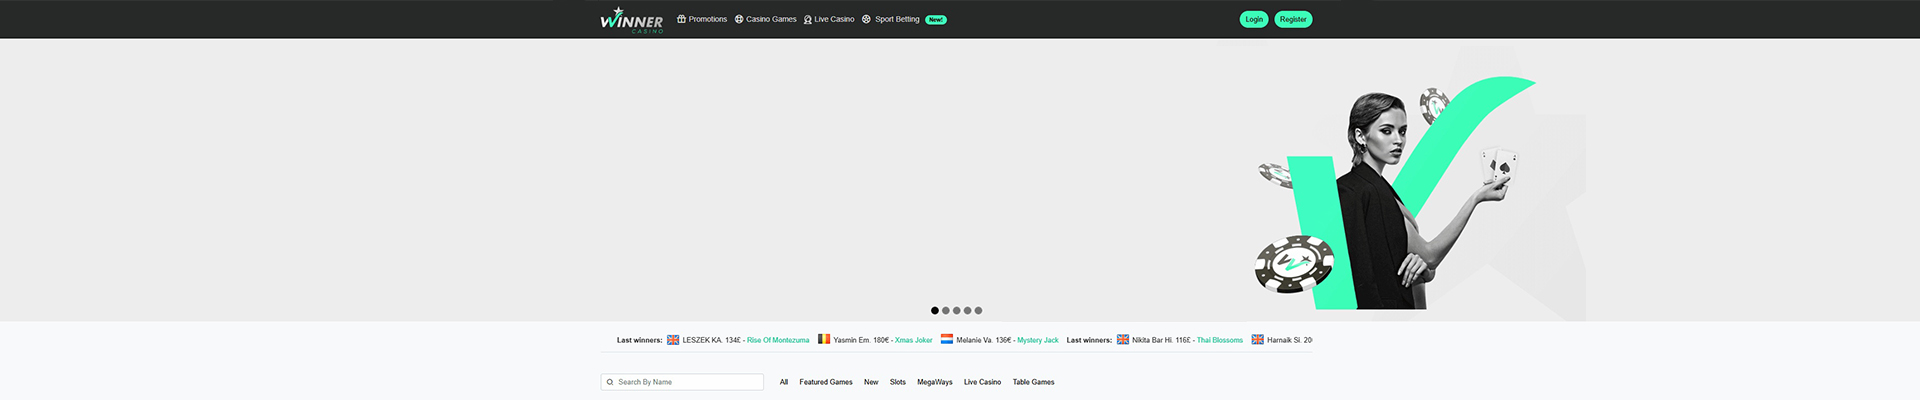
Task: Select the MegaWays filter tab
Action: [935, 382]
